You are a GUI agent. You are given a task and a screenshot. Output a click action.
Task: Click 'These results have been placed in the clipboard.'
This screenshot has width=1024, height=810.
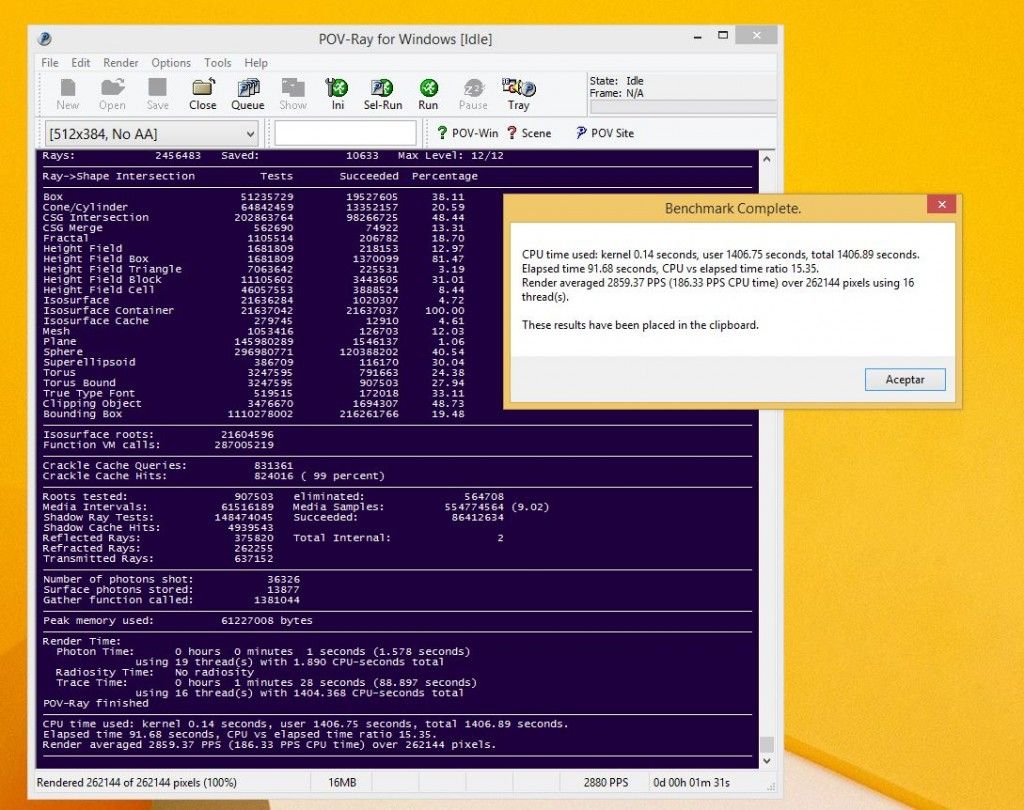pos(640,325)
